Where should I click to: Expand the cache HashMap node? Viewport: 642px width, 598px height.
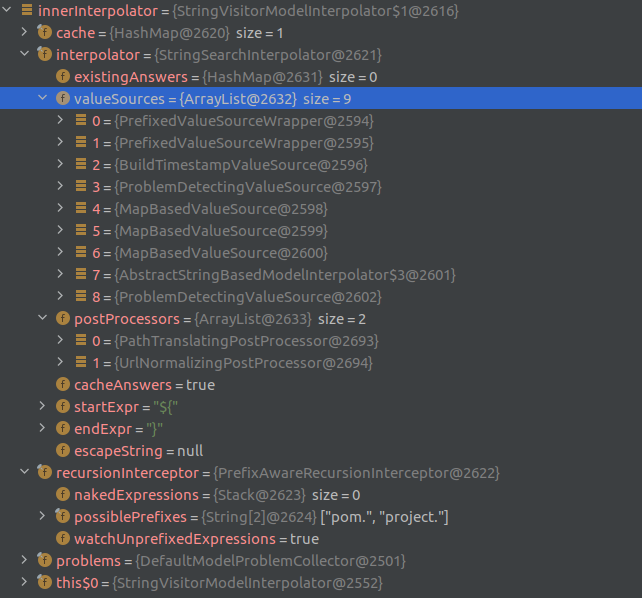pyautogui.click(x=24, y=32)
